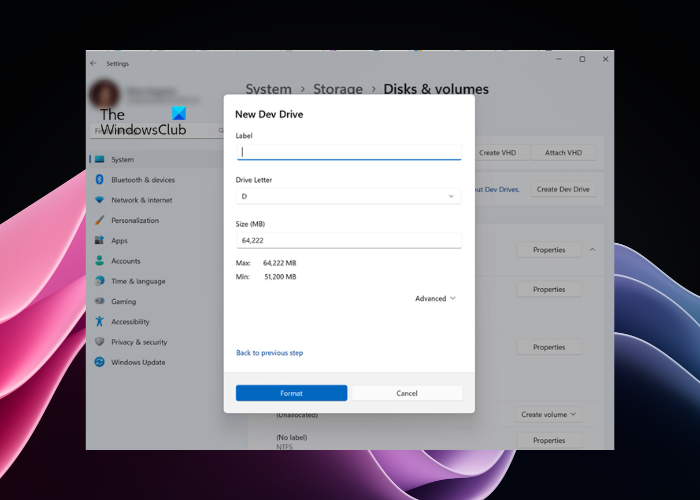Cancel the New Dev Drive dialog

coord(407,393)
